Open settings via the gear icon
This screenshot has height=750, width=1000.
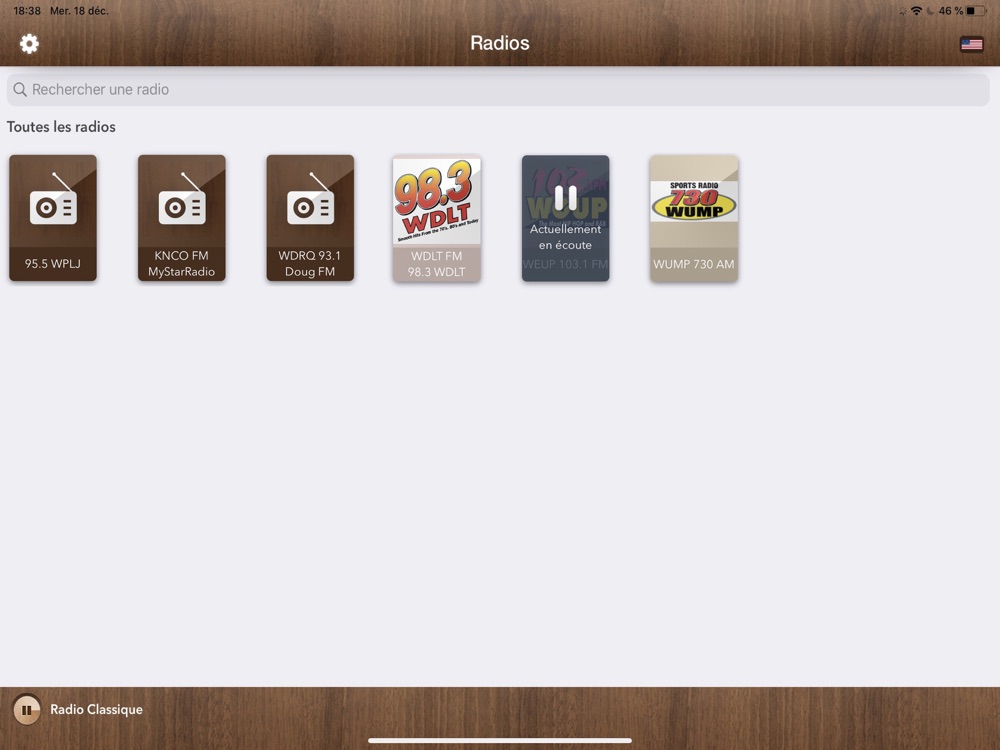click(29, 43)
